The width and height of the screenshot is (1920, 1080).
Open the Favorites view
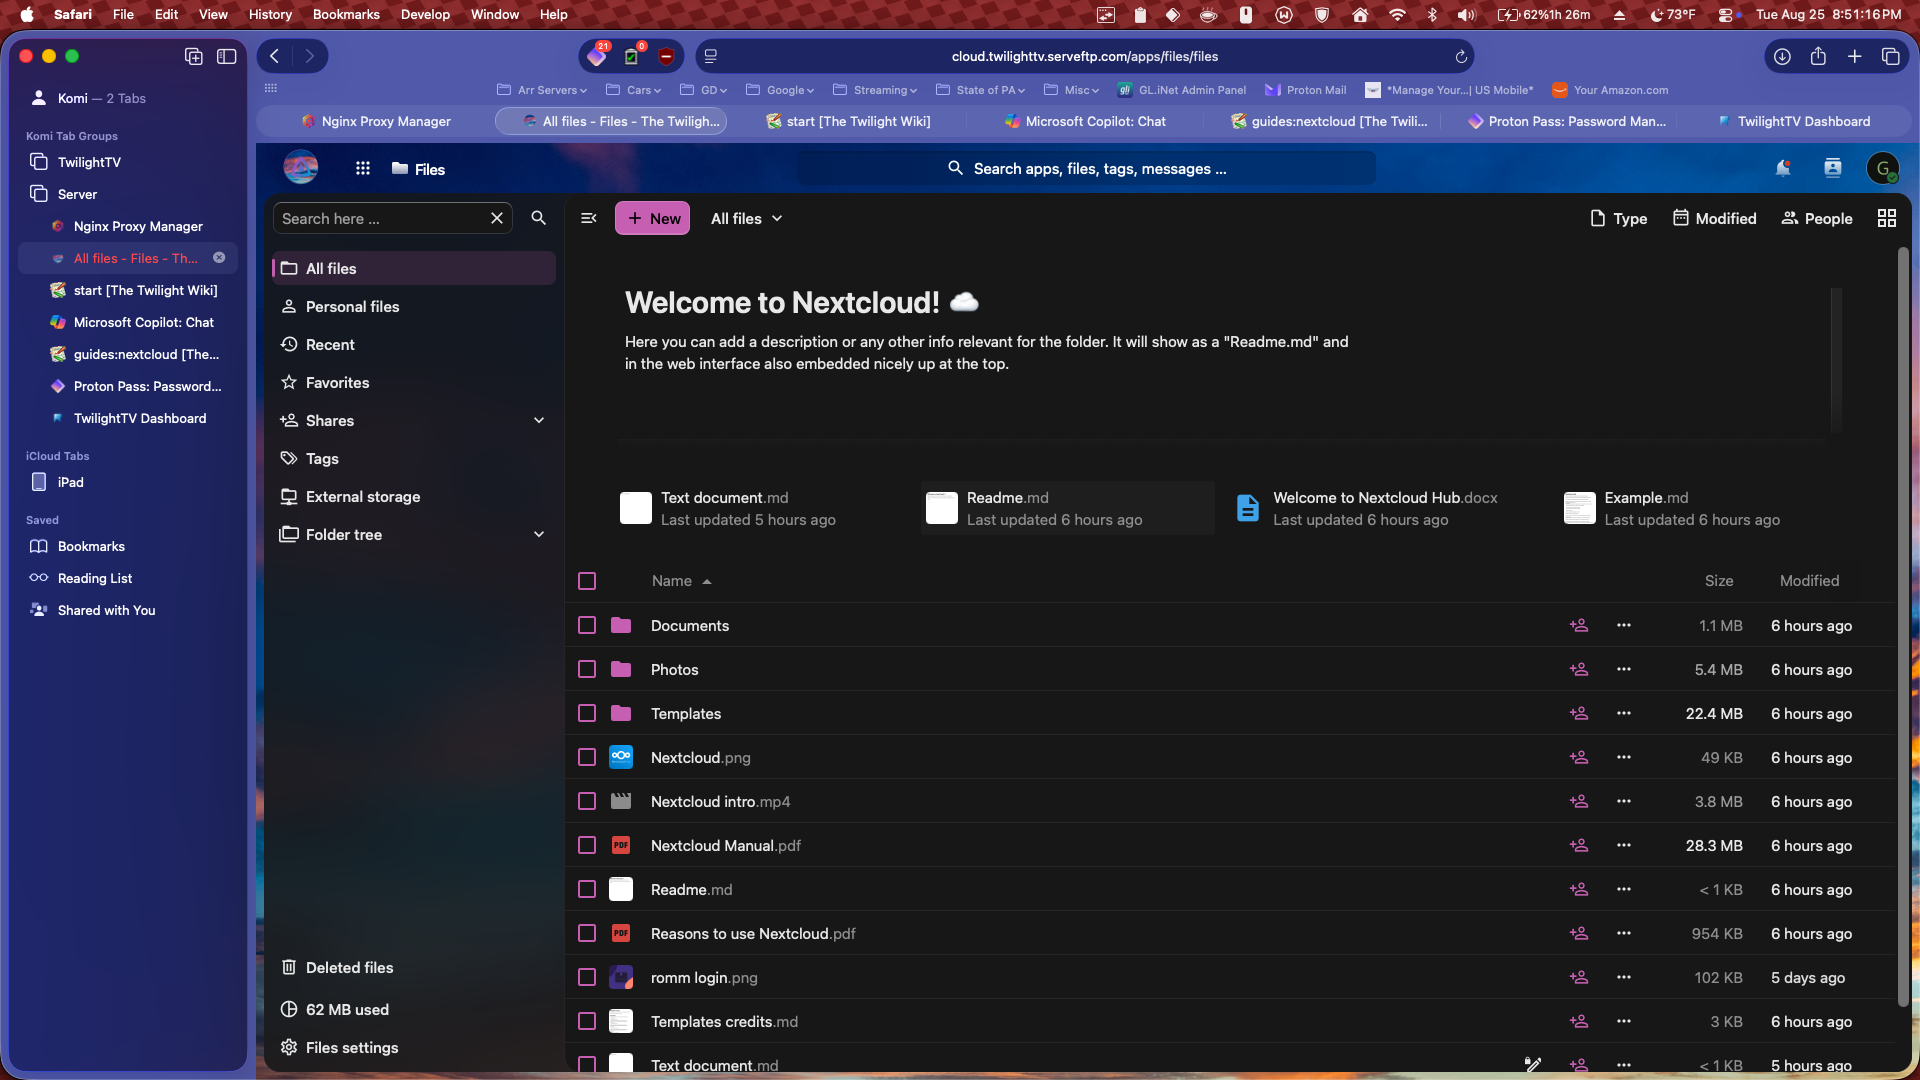click(x=414, y=383)
